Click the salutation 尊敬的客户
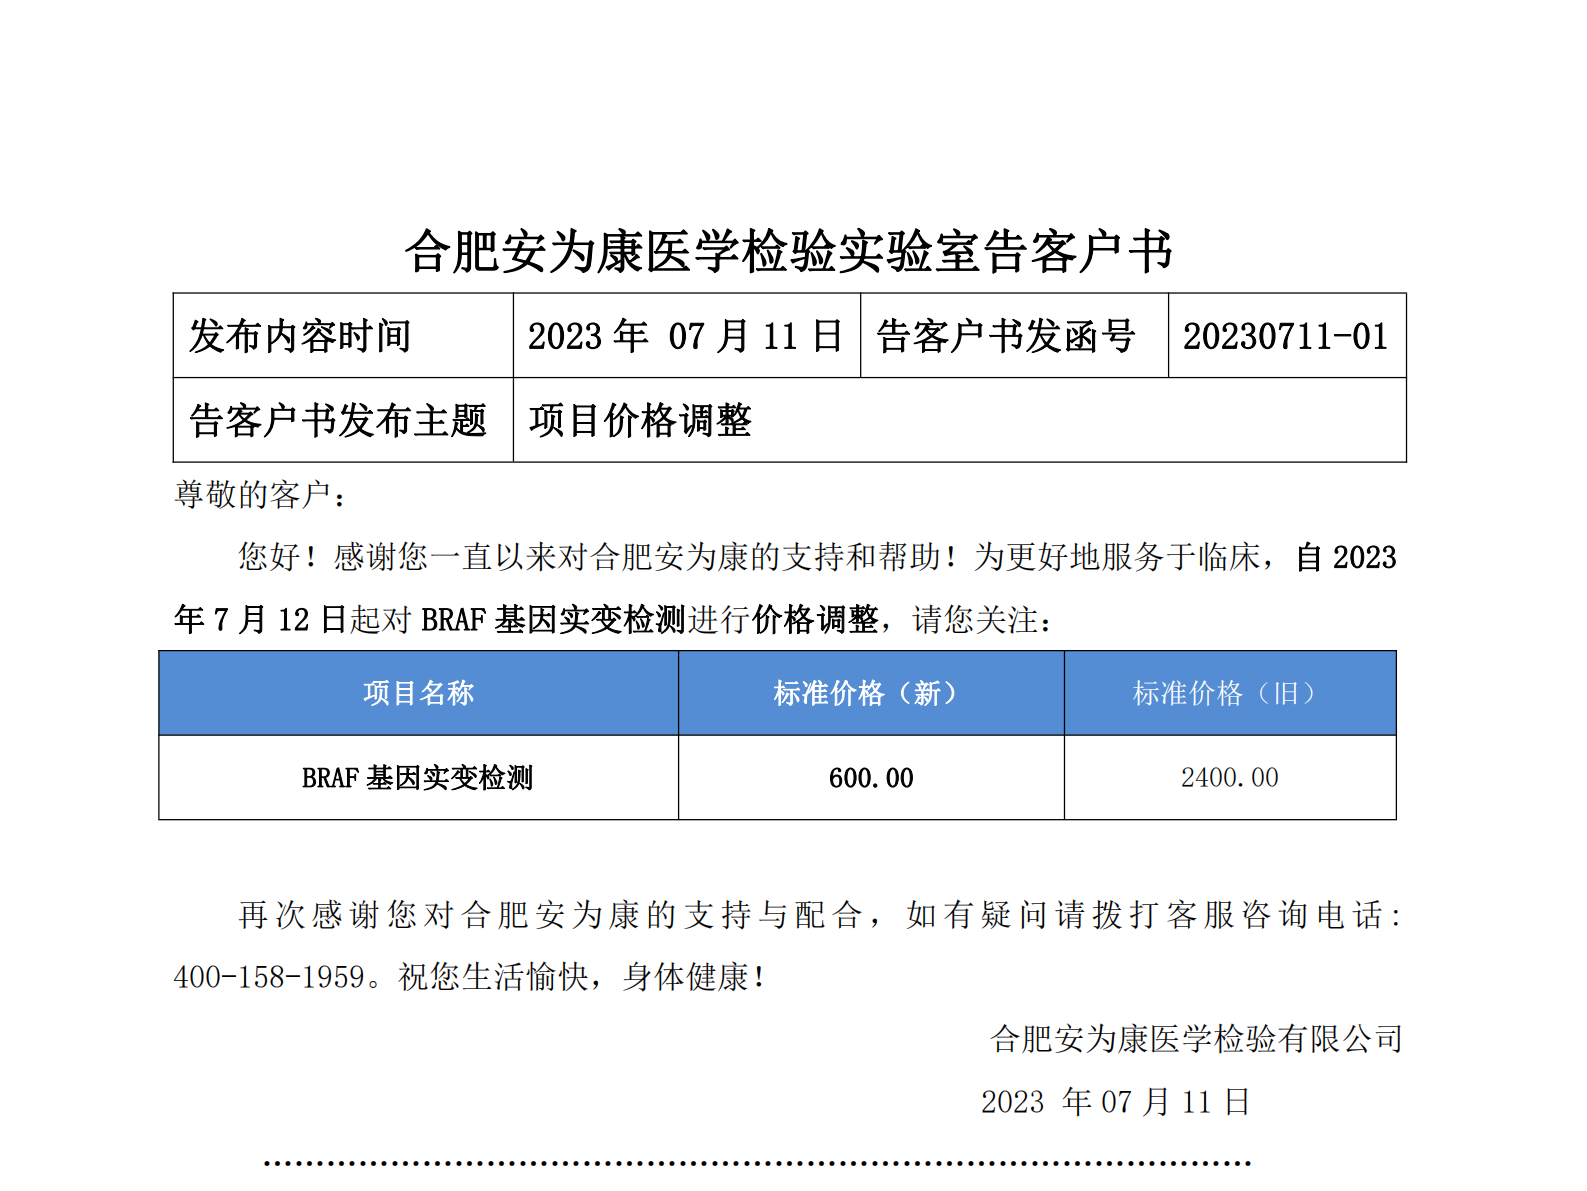This screenshot has width=1587, height=1191. pos(253,495)
